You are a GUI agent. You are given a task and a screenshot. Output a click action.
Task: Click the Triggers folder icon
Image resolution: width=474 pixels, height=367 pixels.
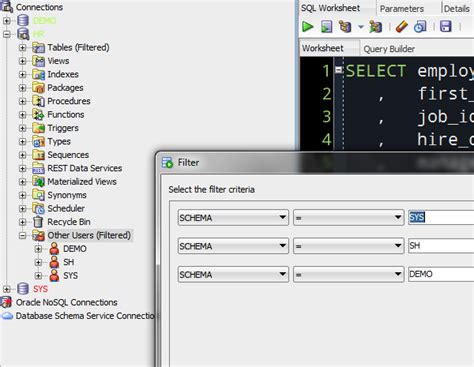(x=39, y=128)
